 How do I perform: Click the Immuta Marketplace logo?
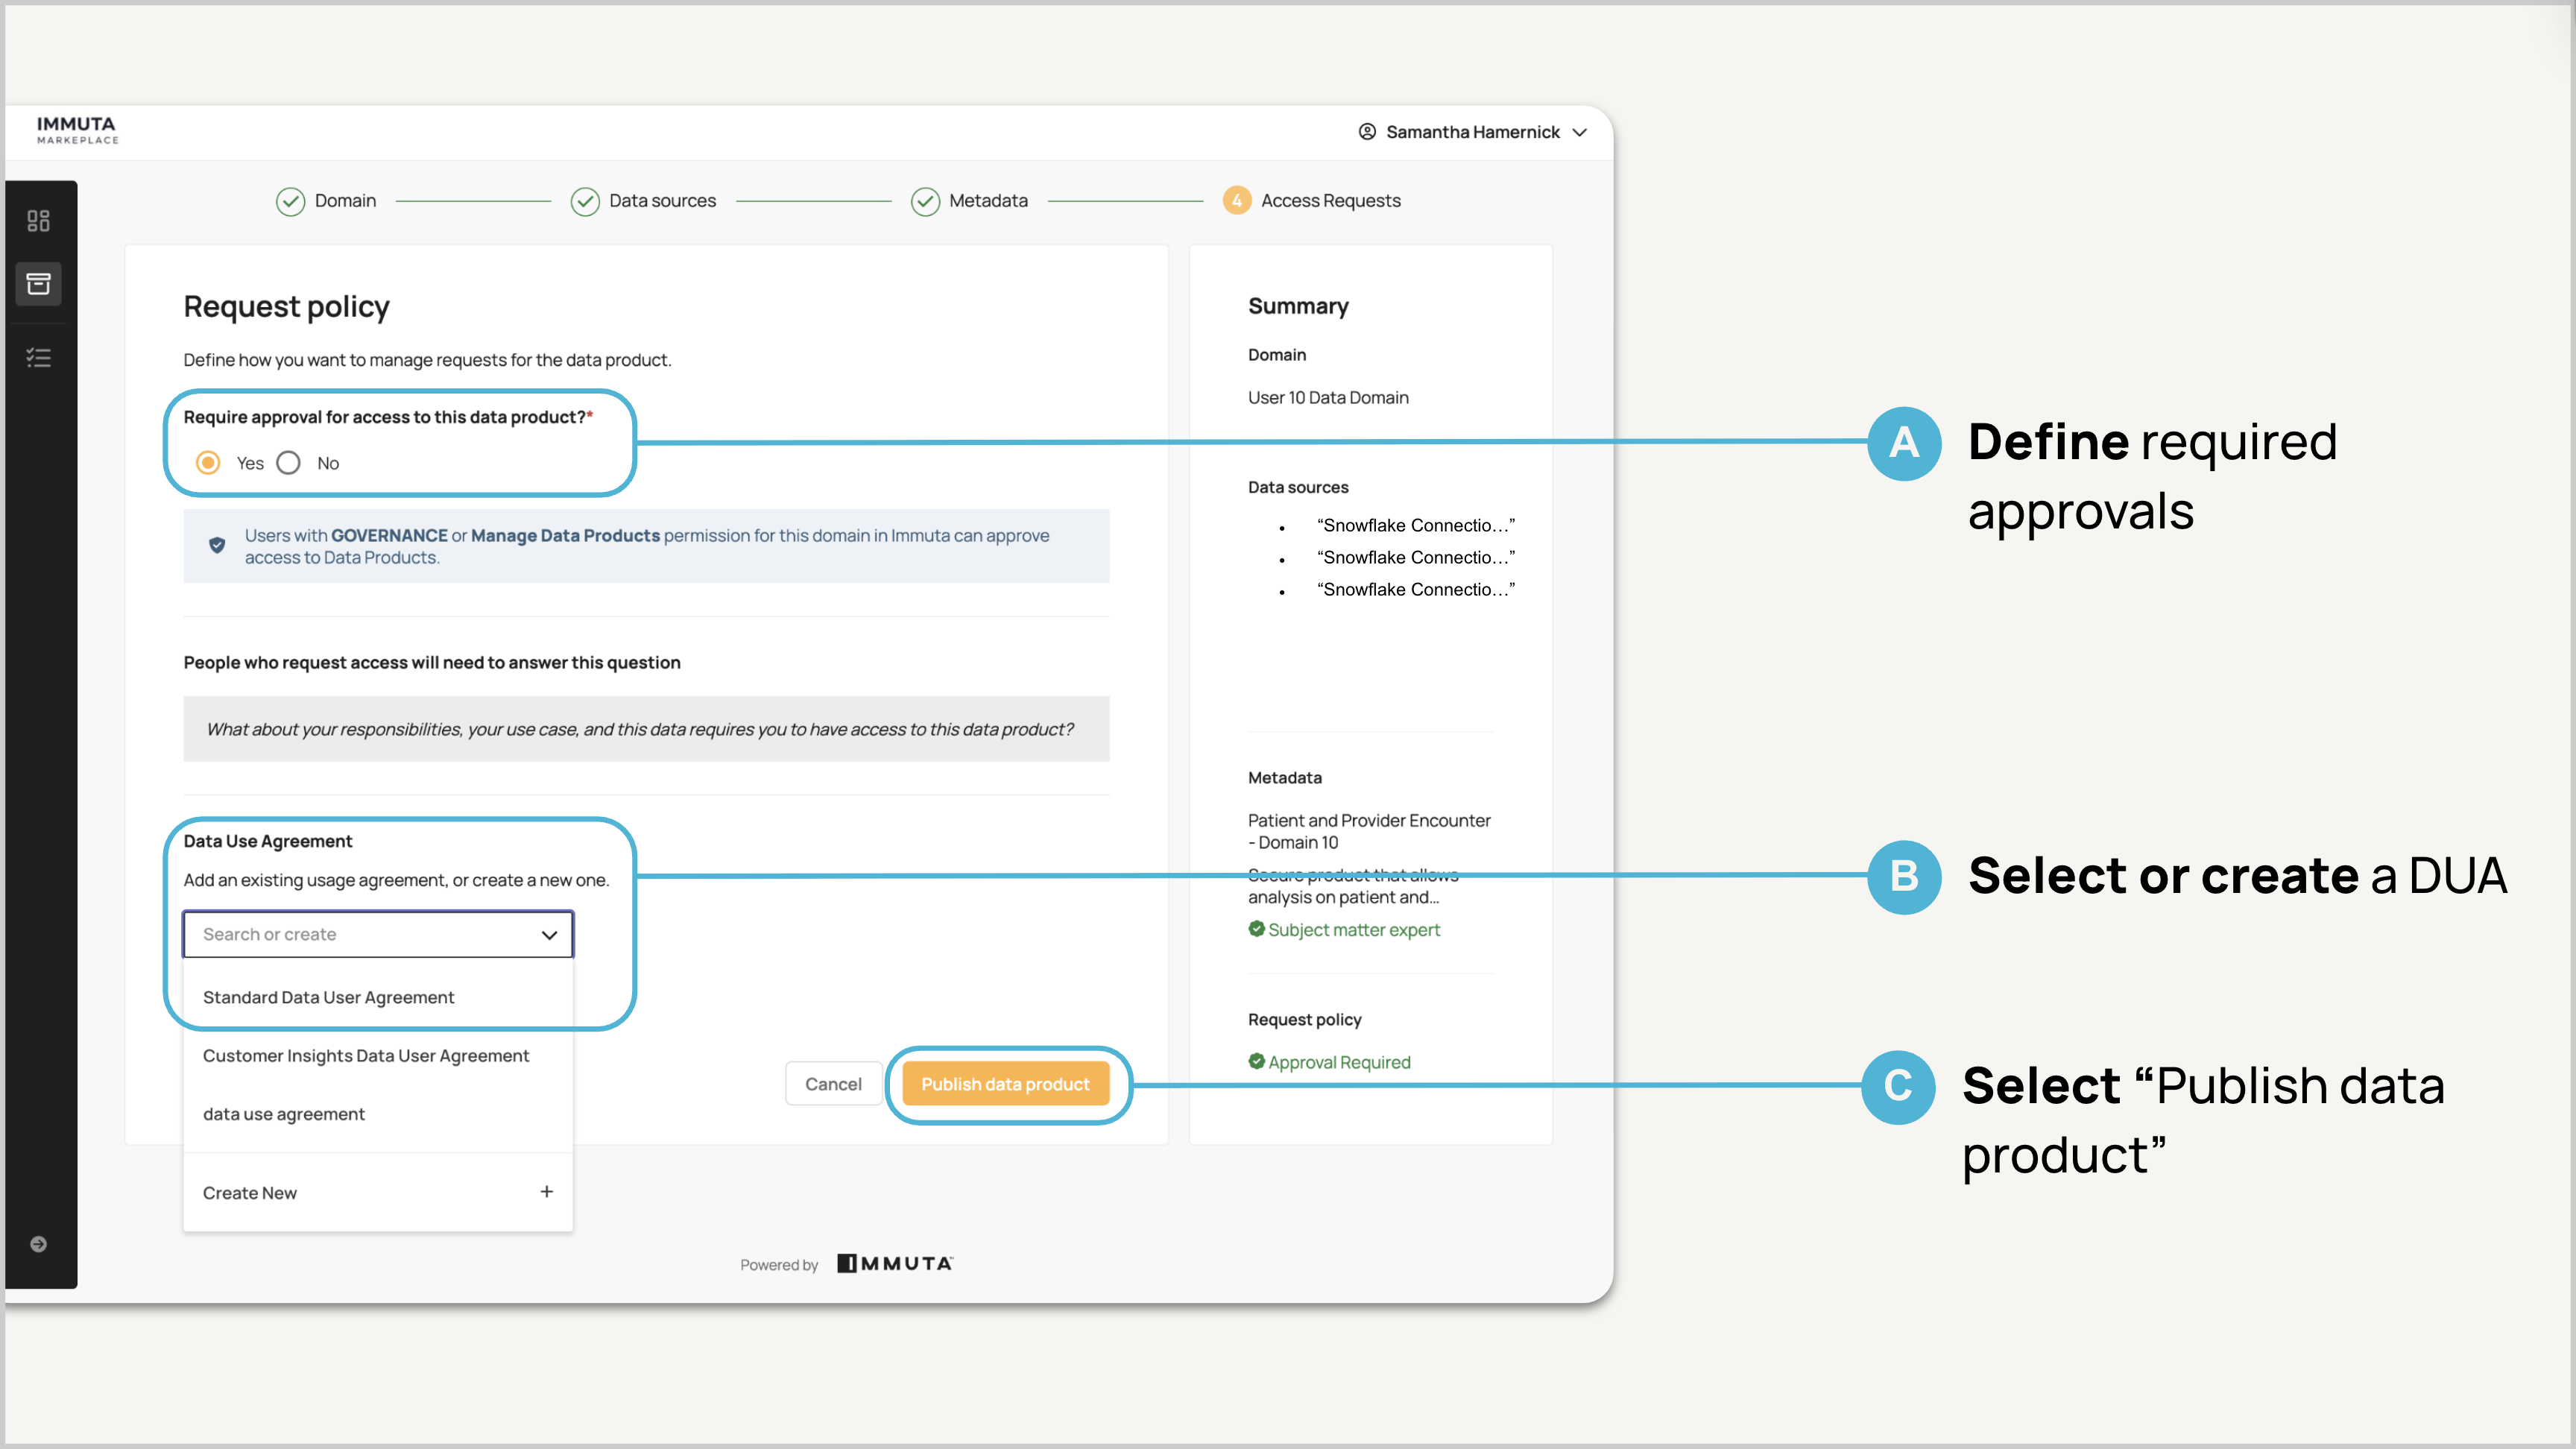click(x=77, y=130)
